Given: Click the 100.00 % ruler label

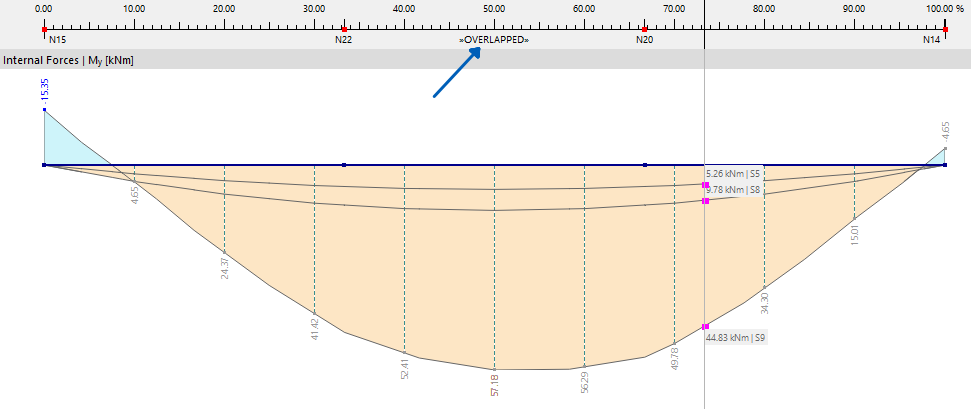Looking at the screenshot, I should pos(945,9).
